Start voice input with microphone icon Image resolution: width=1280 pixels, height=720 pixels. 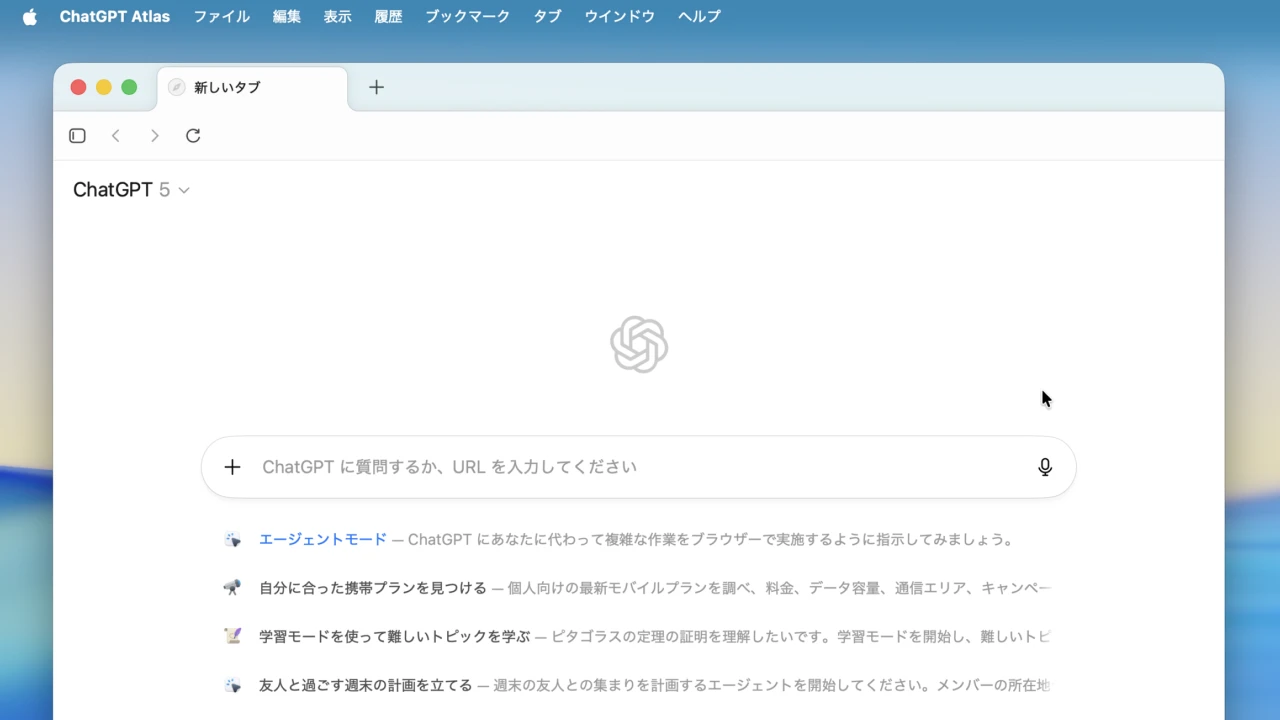[x=1045, y=467]
